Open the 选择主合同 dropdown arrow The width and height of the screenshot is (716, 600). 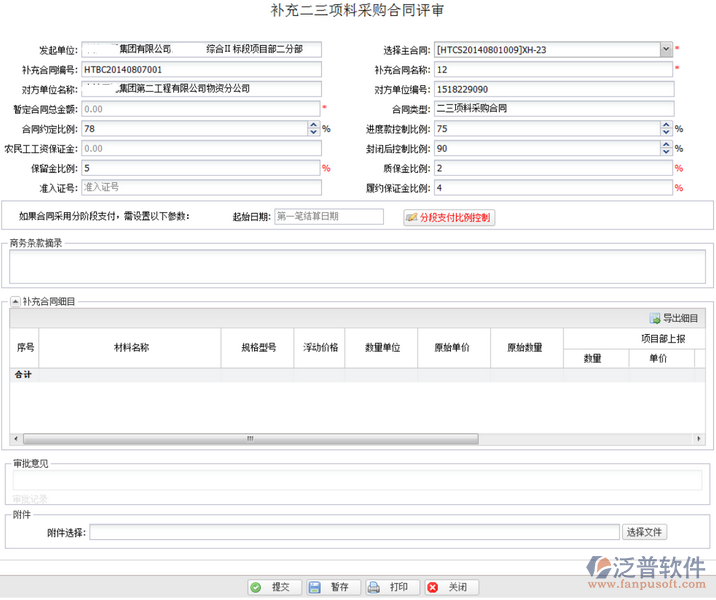665,49
